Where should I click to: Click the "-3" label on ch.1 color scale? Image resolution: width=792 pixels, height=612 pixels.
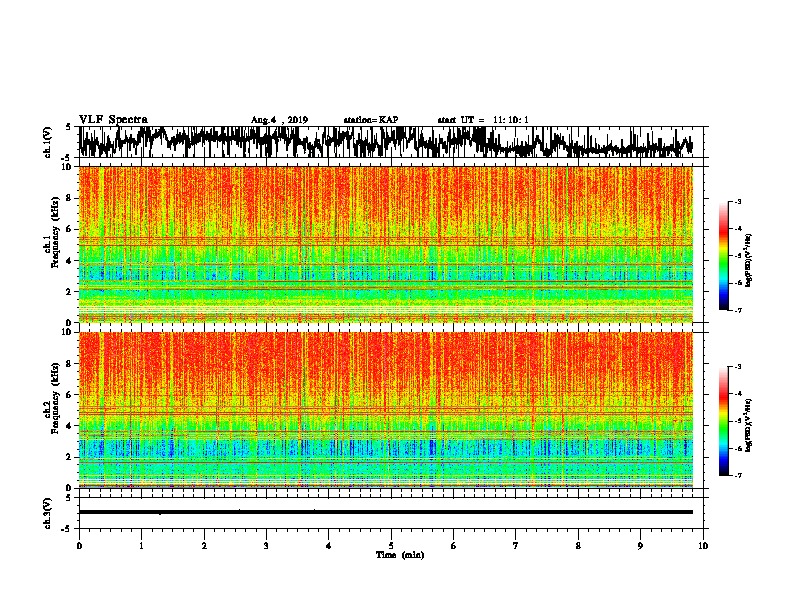click(x=738, y=201)
